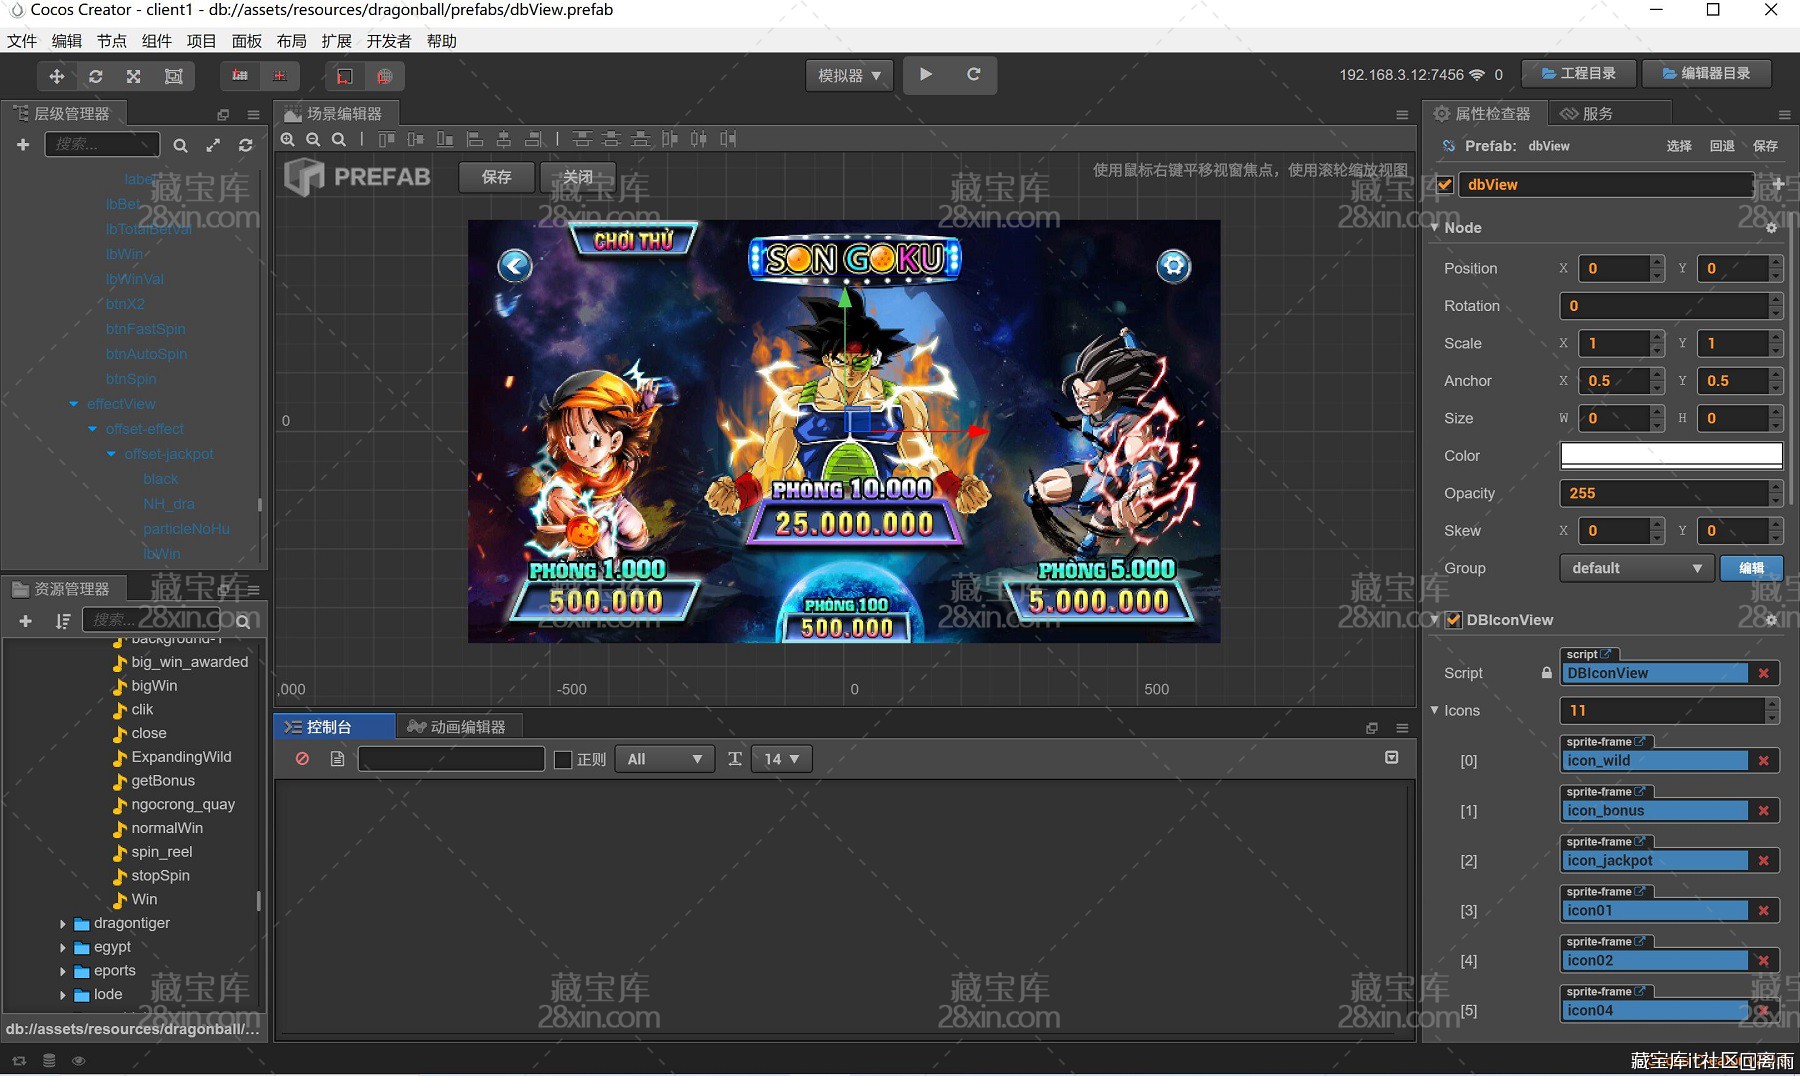Click the 关闭 prefab button
This screenshot has width=1800, height=1076.
578,177
